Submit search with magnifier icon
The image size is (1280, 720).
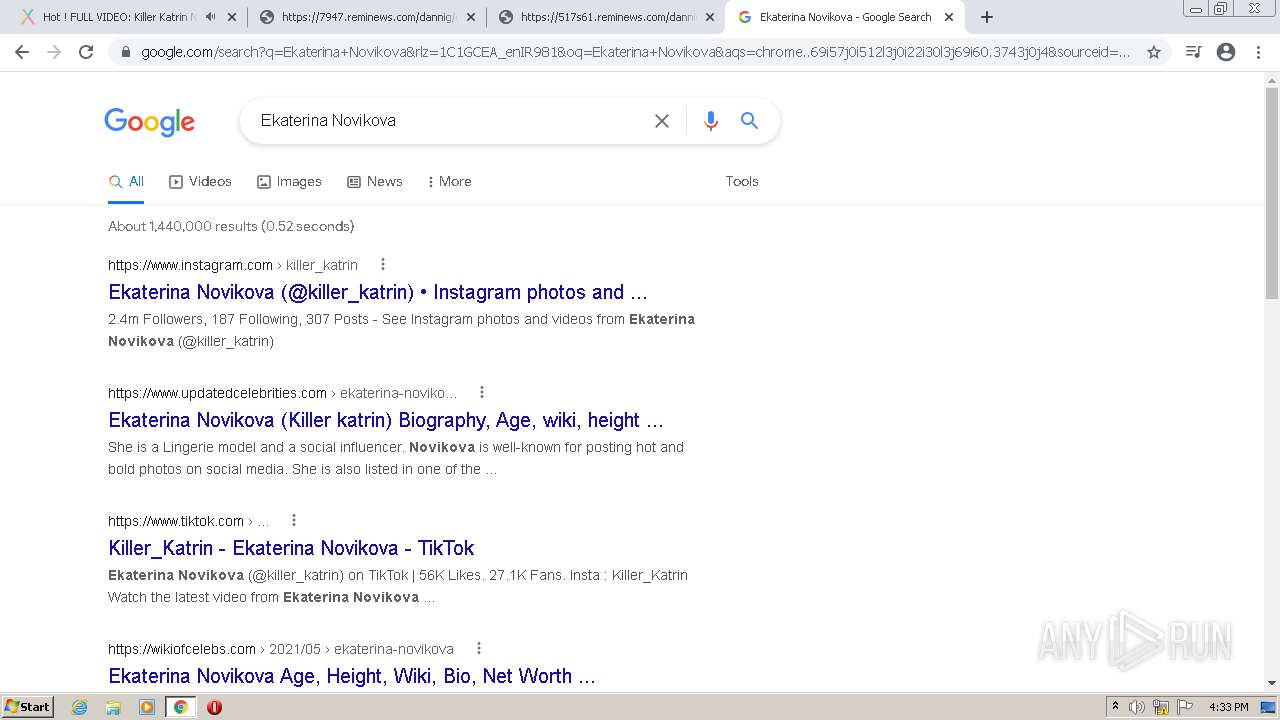pos(749,121)
